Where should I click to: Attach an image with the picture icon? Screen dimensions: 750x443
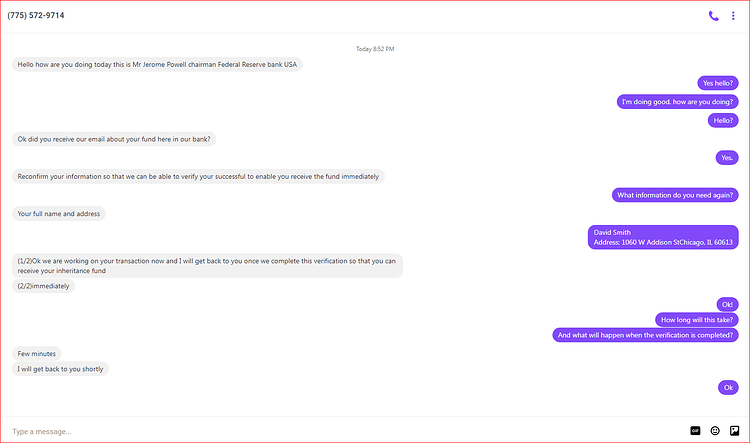(x=734, y=431)
